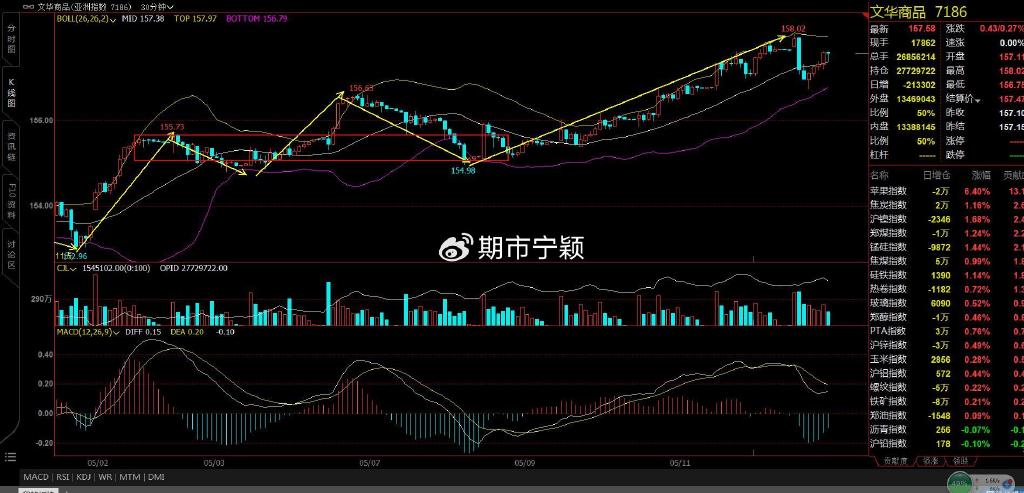This screenshot has height=493, width=1024.
Task: Select the 硅铁指数 row
Action: coord(946,275)
